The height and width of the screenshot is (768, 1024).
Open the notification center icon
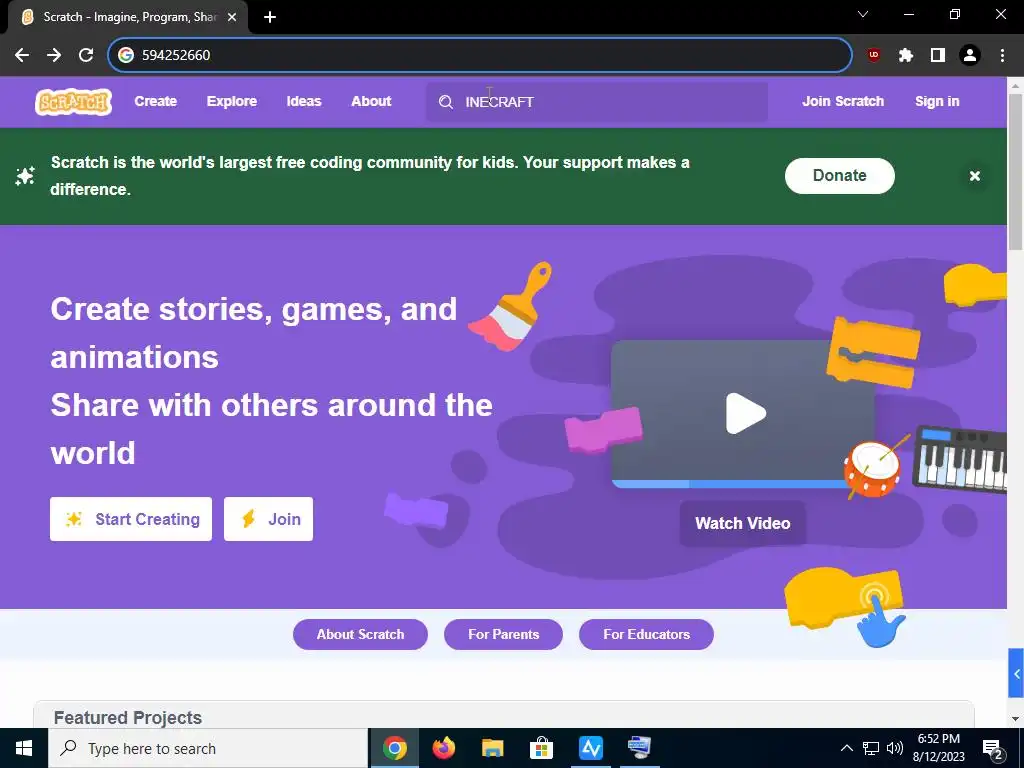coord(993,748)
